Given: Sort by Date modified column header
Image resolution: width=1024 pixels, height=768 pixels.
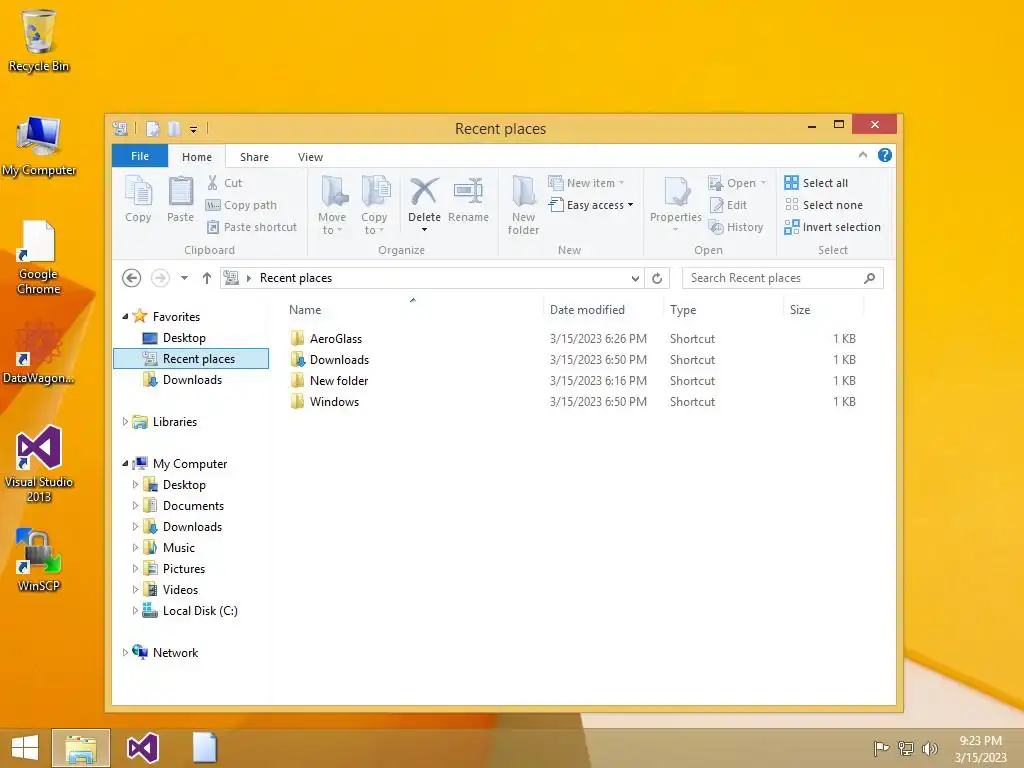Looking at the screenshot, I should (603, 310).
